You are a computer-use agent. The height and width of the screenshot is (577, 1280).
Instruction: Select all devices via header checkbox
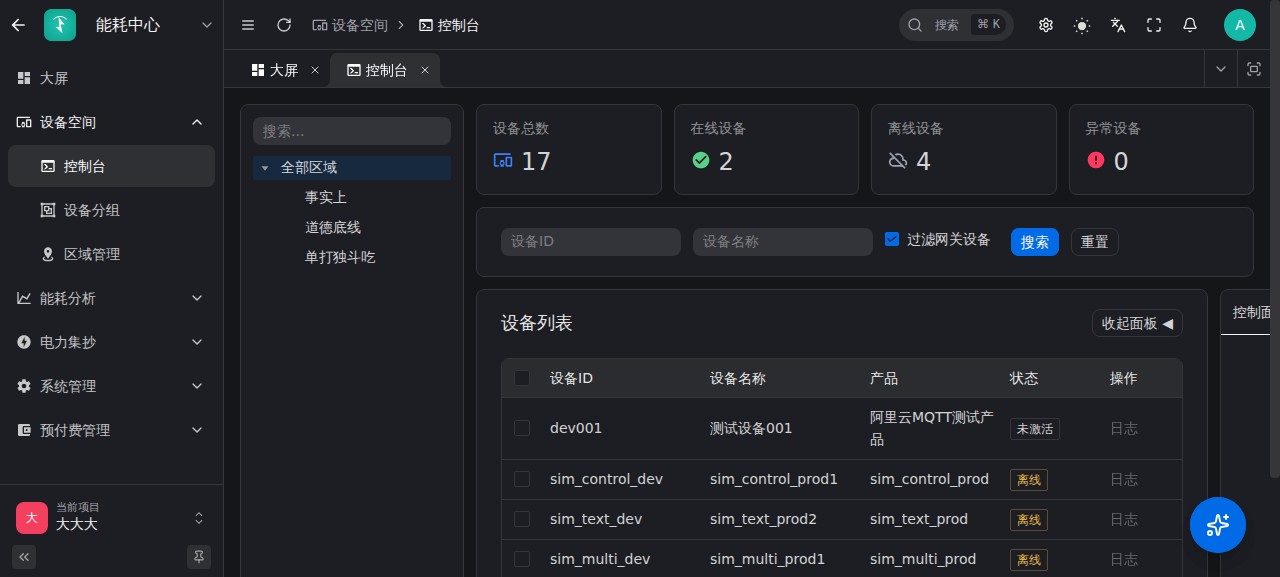pos(522,378)
